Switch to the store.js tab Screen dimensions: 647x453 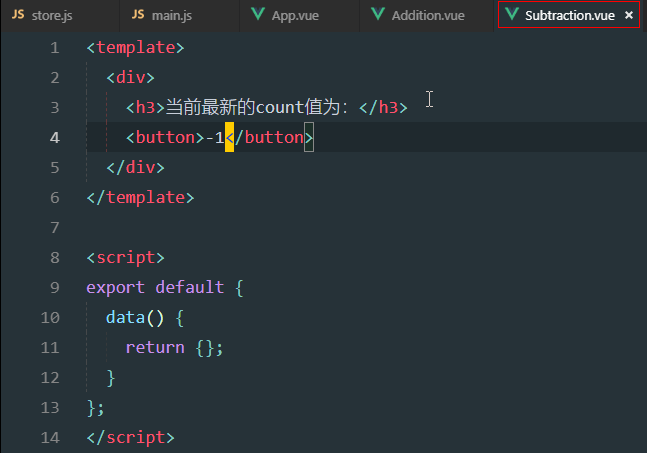tap(51, 15)
